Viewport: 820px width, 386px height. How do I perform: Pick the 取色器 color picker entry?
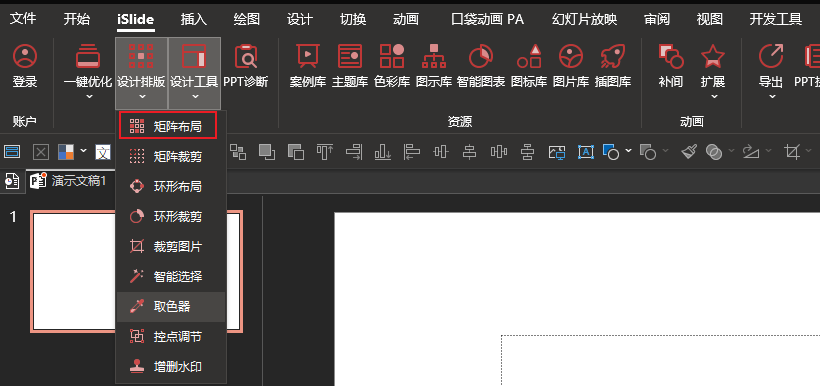click(170, 306)
